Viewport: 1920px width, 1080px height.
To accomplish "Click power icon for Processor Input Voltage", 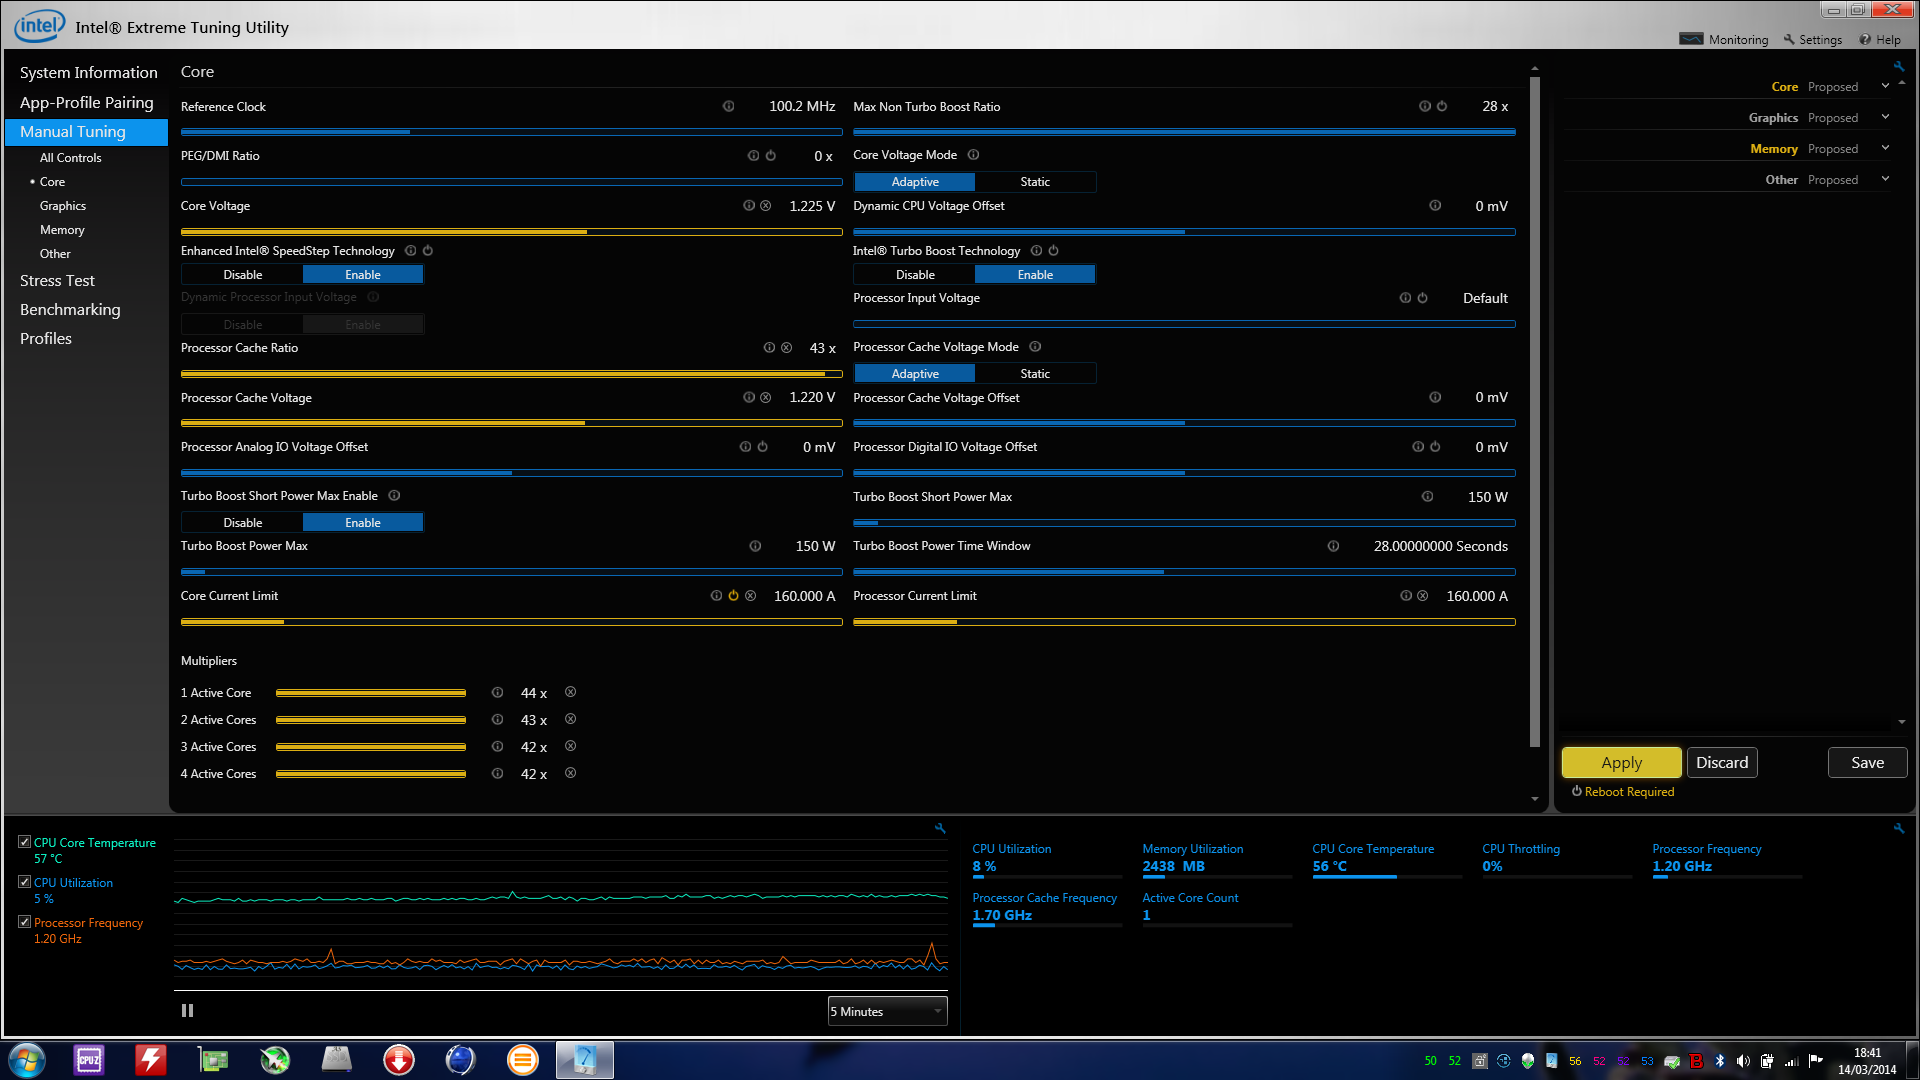I will point(1422,298).
